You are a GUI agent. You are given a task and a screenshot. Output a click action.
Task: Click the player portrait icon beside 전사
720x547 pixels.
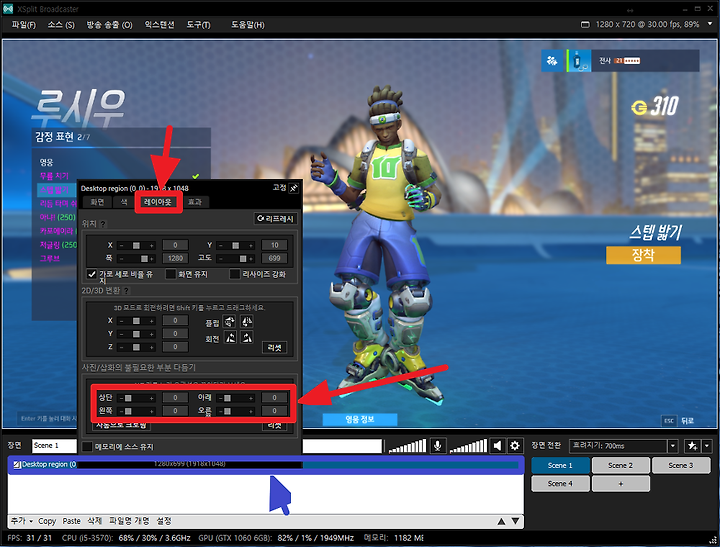coord(579,61)
